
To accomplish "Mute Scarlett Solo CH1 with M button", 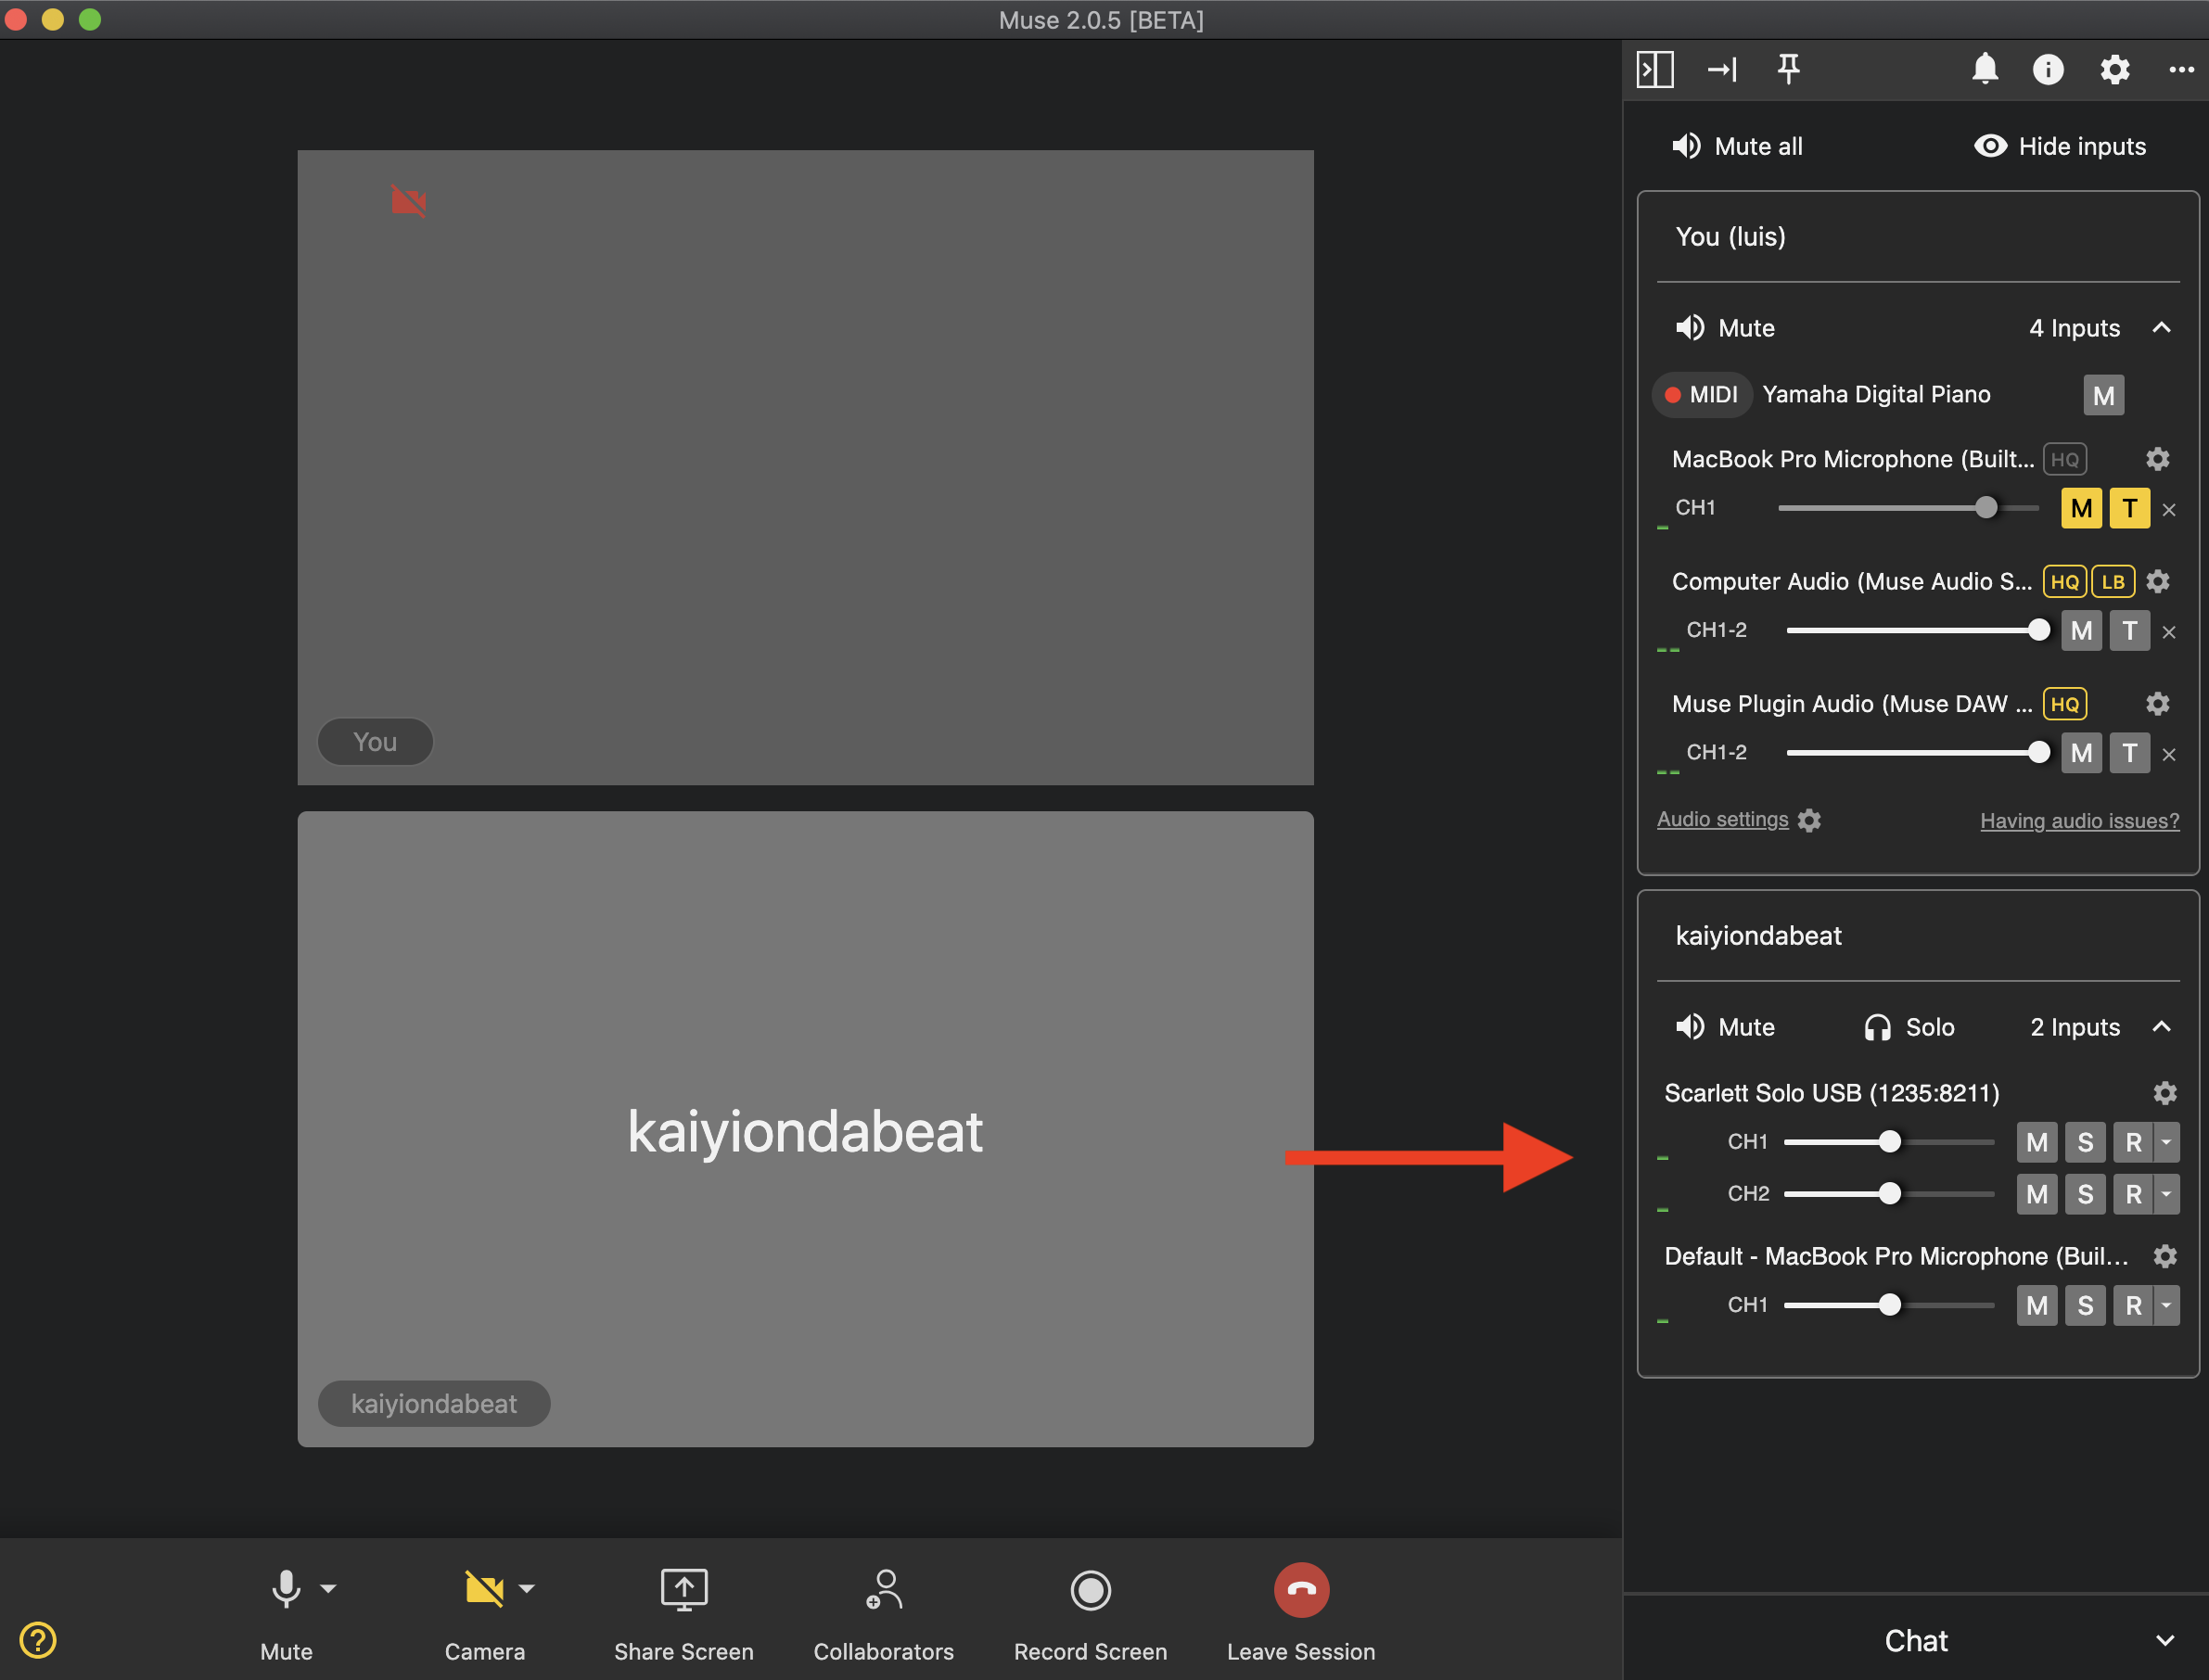I will 2037,1142.
